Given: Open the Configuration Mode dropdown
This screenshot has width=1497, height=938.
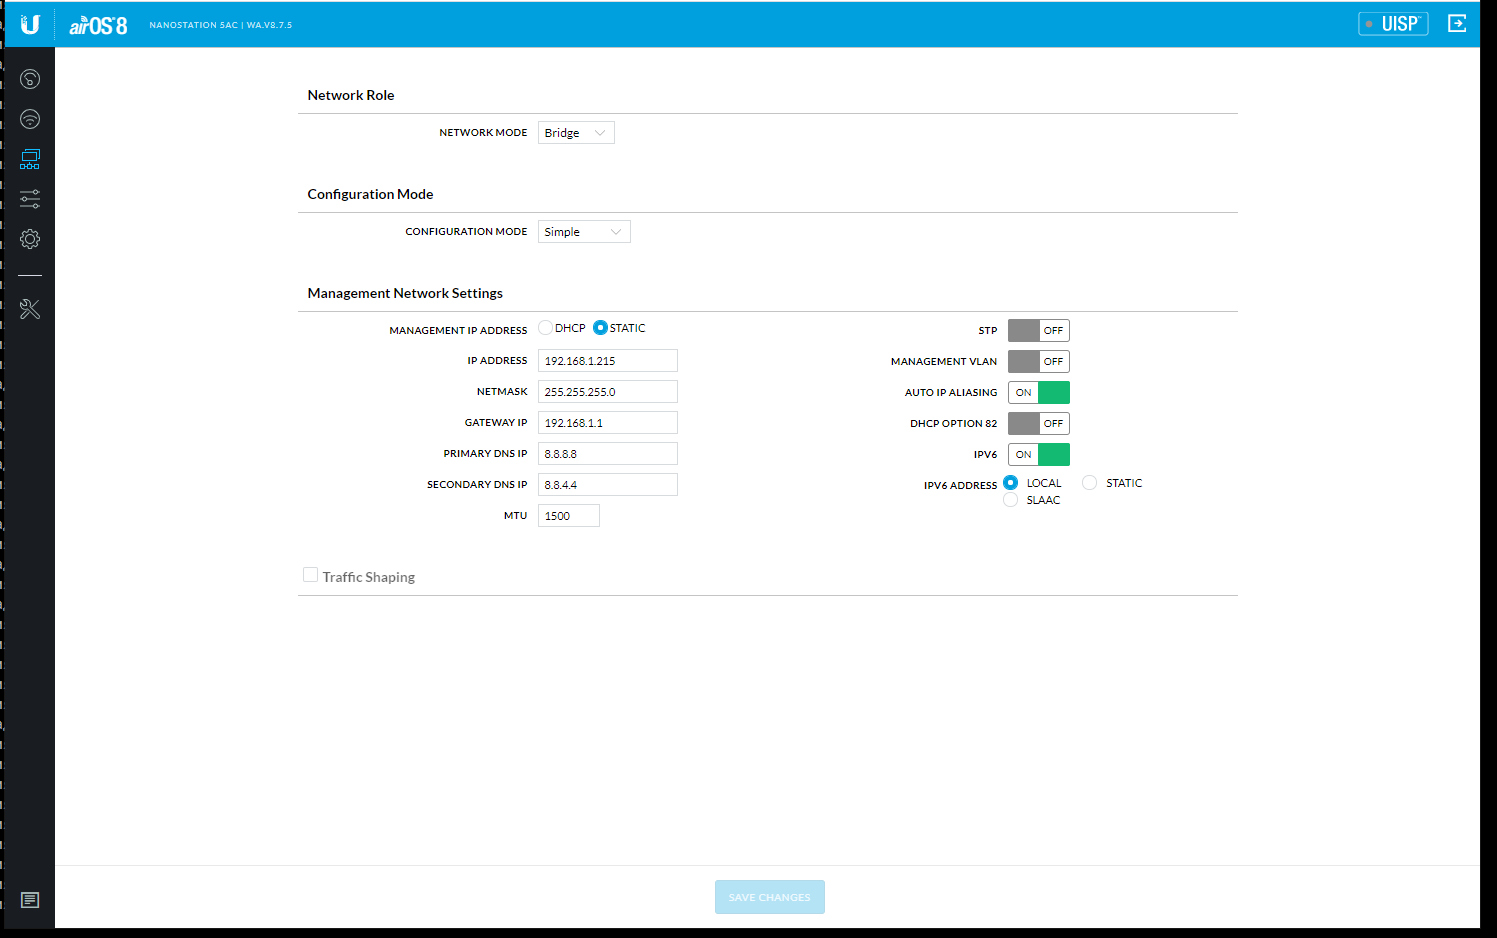Looking at the screenshot, I should coord(584,232).
